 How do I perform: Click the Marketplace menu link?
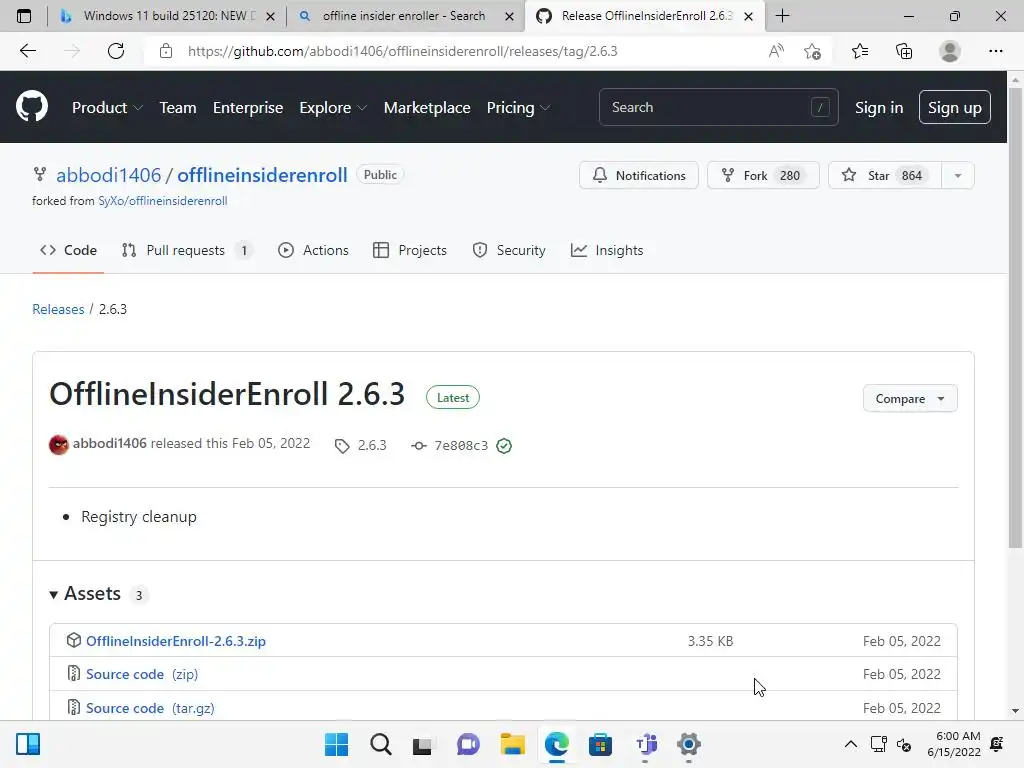[x=427, y=108]
